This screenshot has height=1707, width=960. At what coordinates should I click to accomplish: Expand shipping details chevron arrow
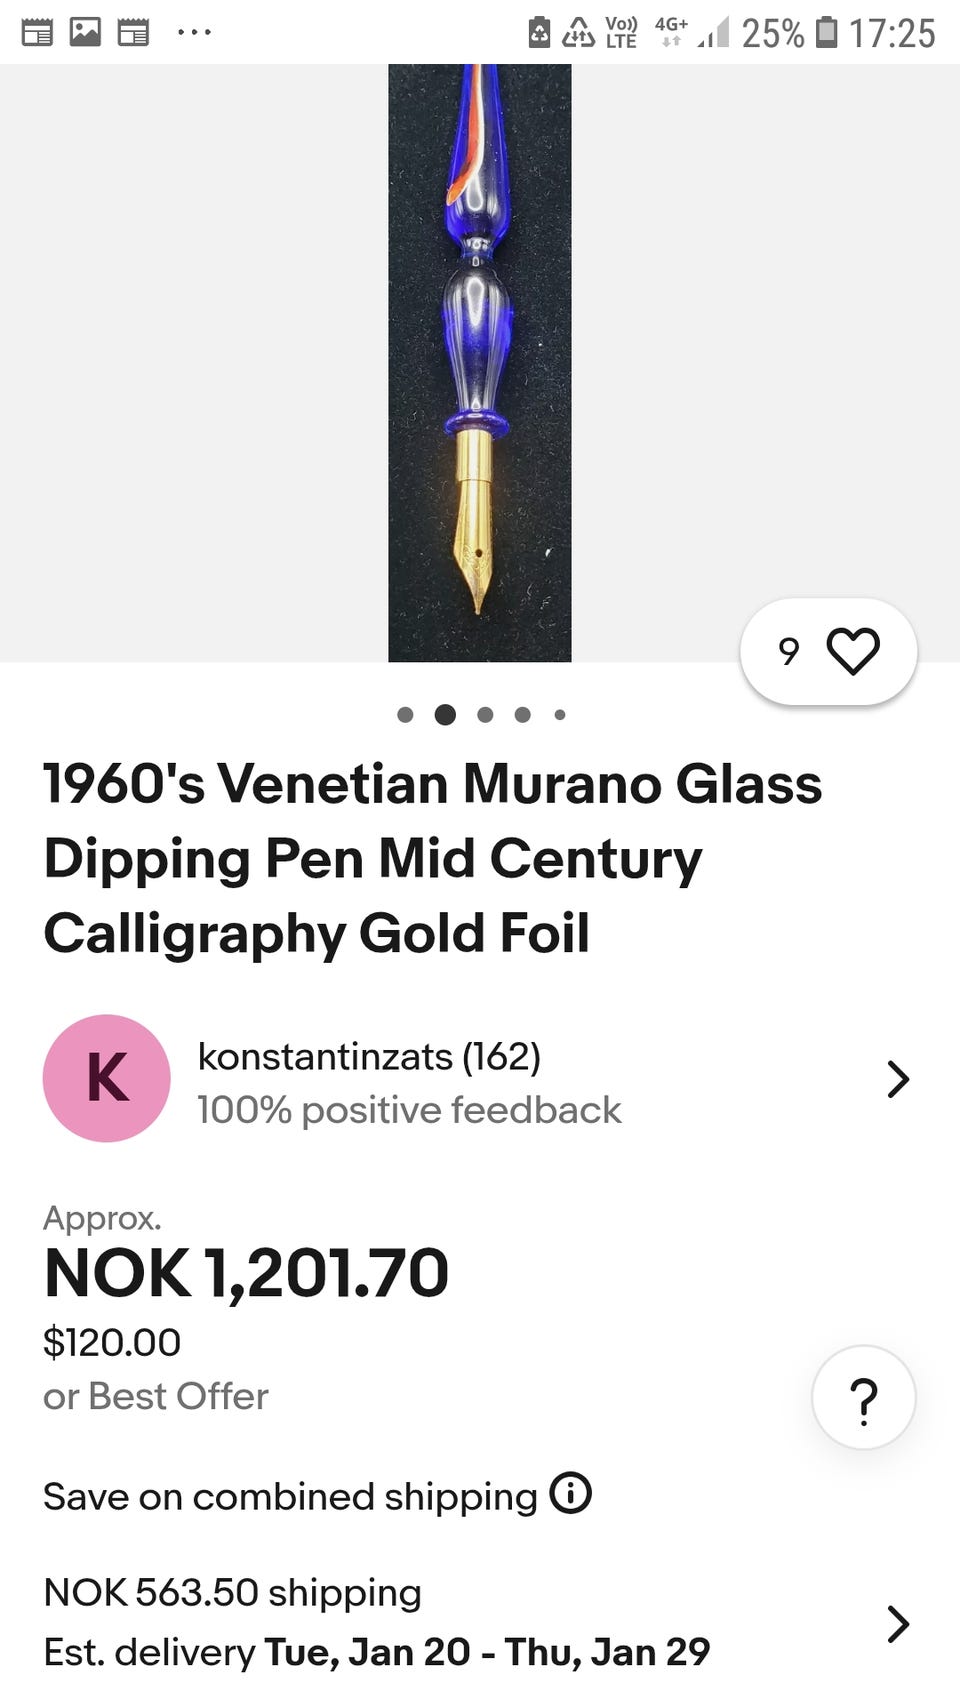pos(898,1624)
